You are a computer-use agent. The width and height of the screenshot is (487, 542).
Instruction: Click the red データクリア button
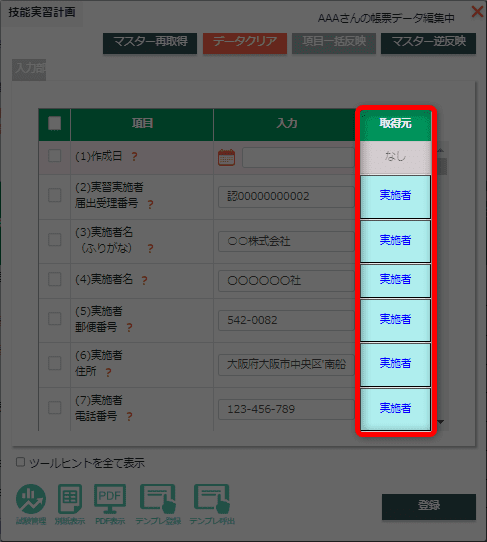coord(245,43)
